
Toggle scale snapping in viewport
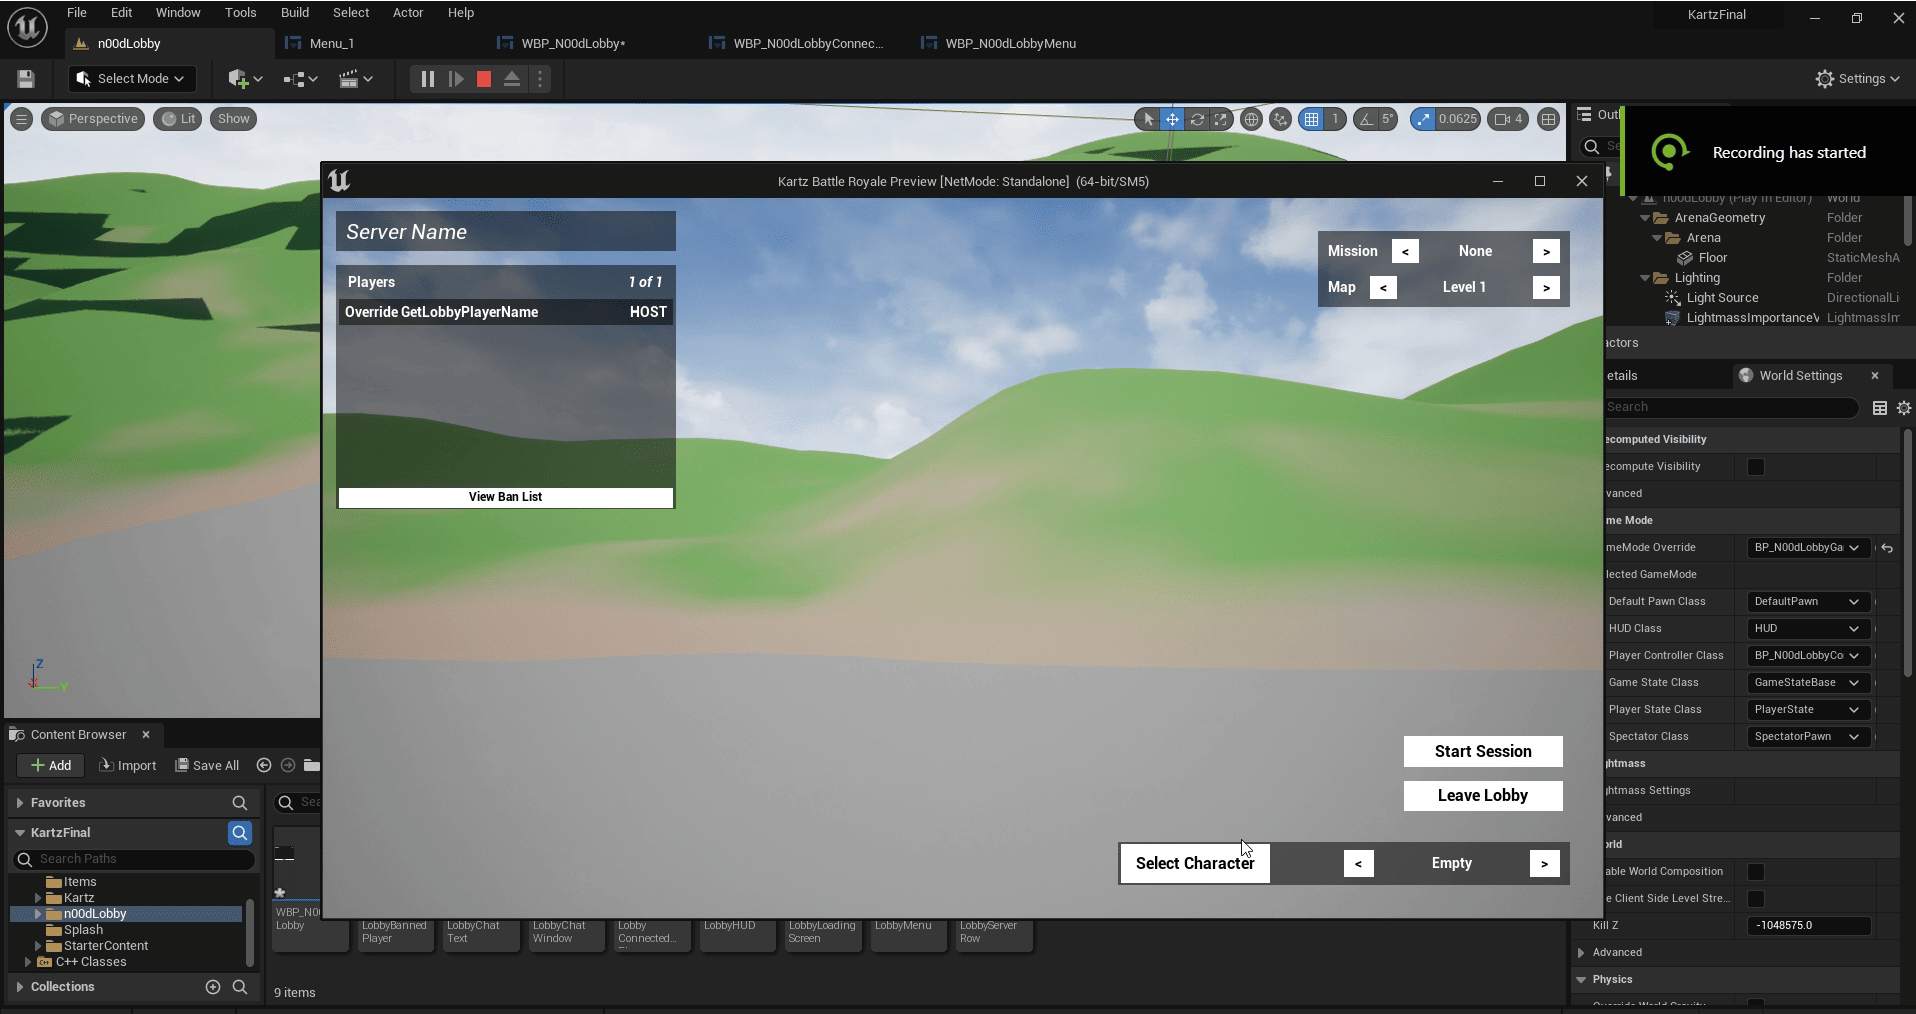(x=1422, y=119)
